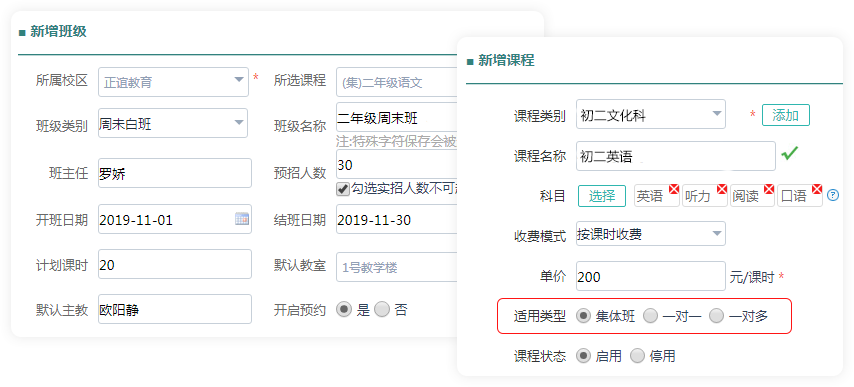Remove the 口语 subject tag
854x387 pixels.
coord(816,189)
